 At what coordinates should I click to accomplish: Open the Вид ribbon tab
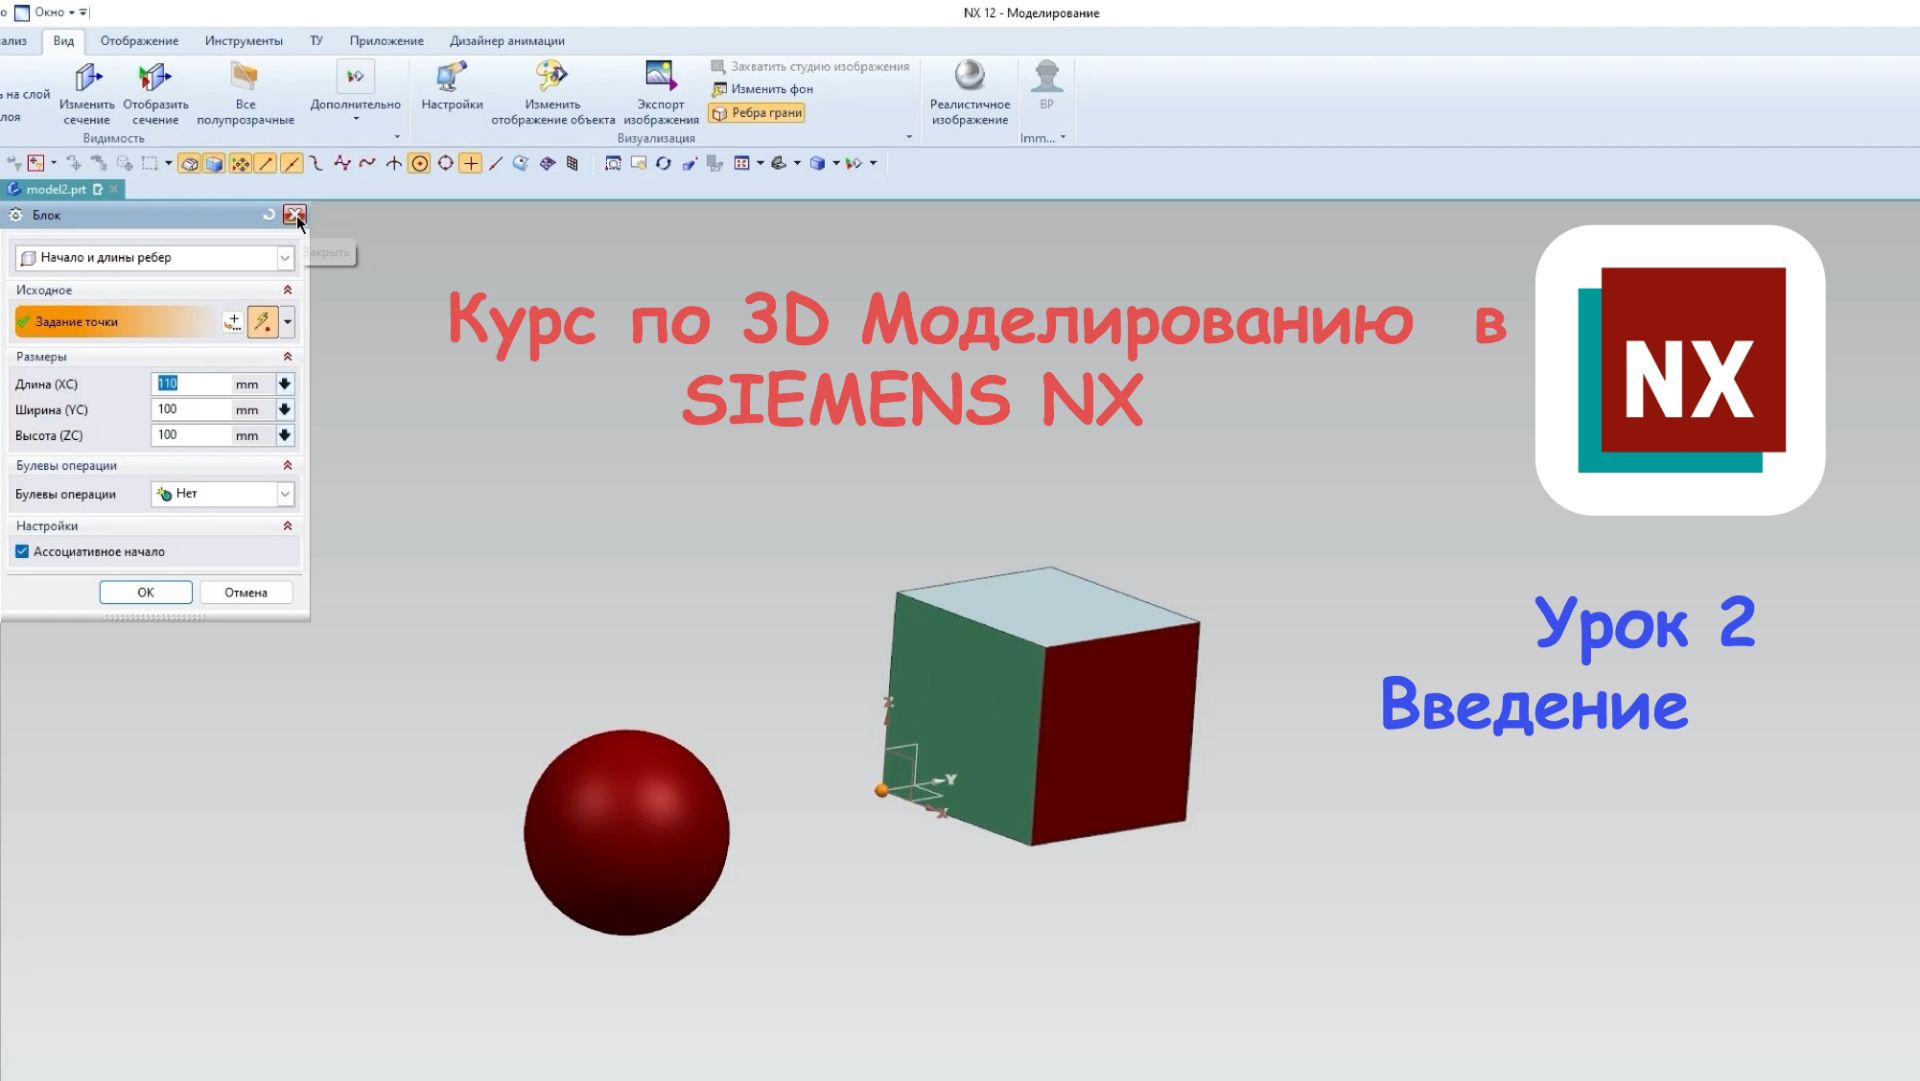click(x=64, y=41)
